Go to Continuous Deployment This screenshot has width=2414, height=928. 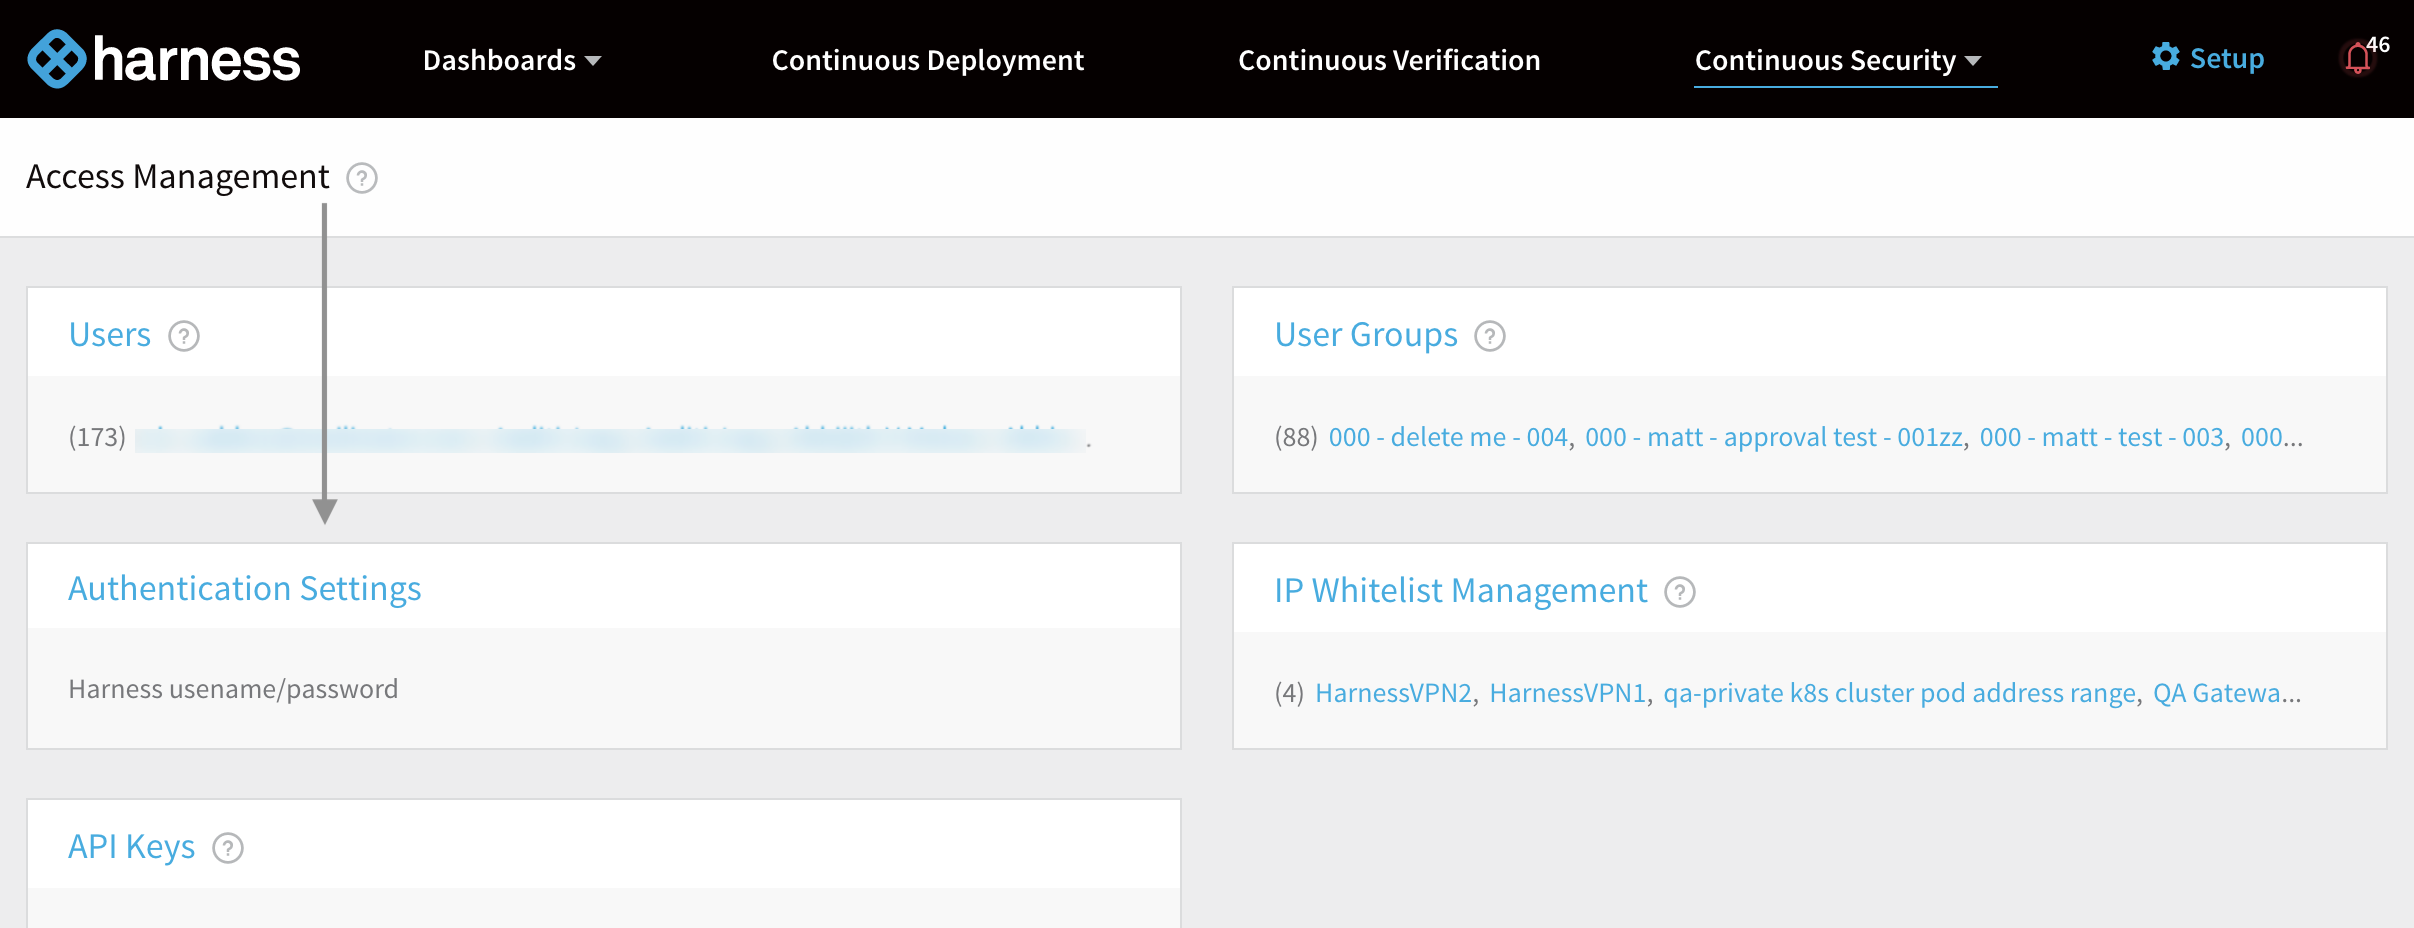[x=927, y=60]
